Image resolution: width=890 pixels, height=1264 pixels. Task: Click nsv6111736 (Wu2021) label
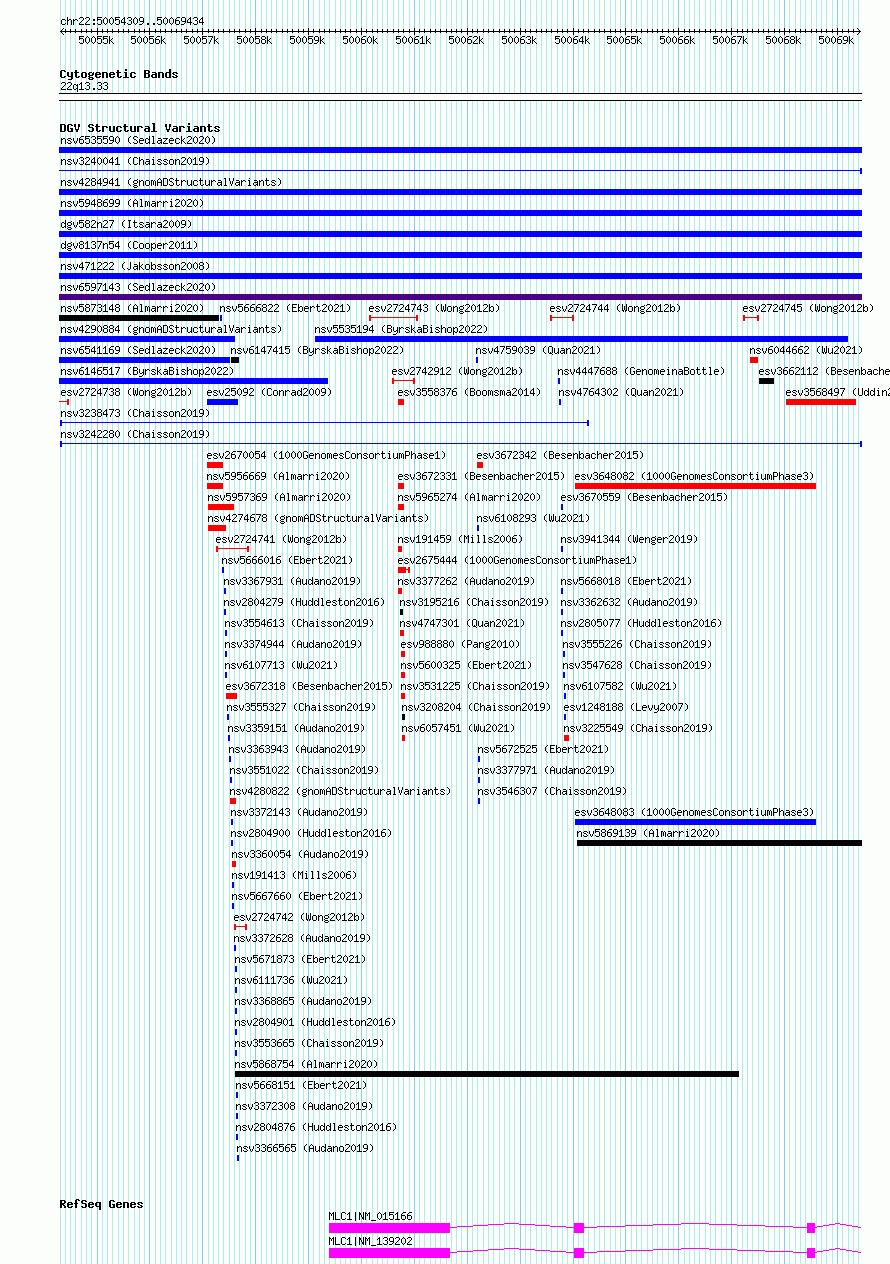[291, 981]
